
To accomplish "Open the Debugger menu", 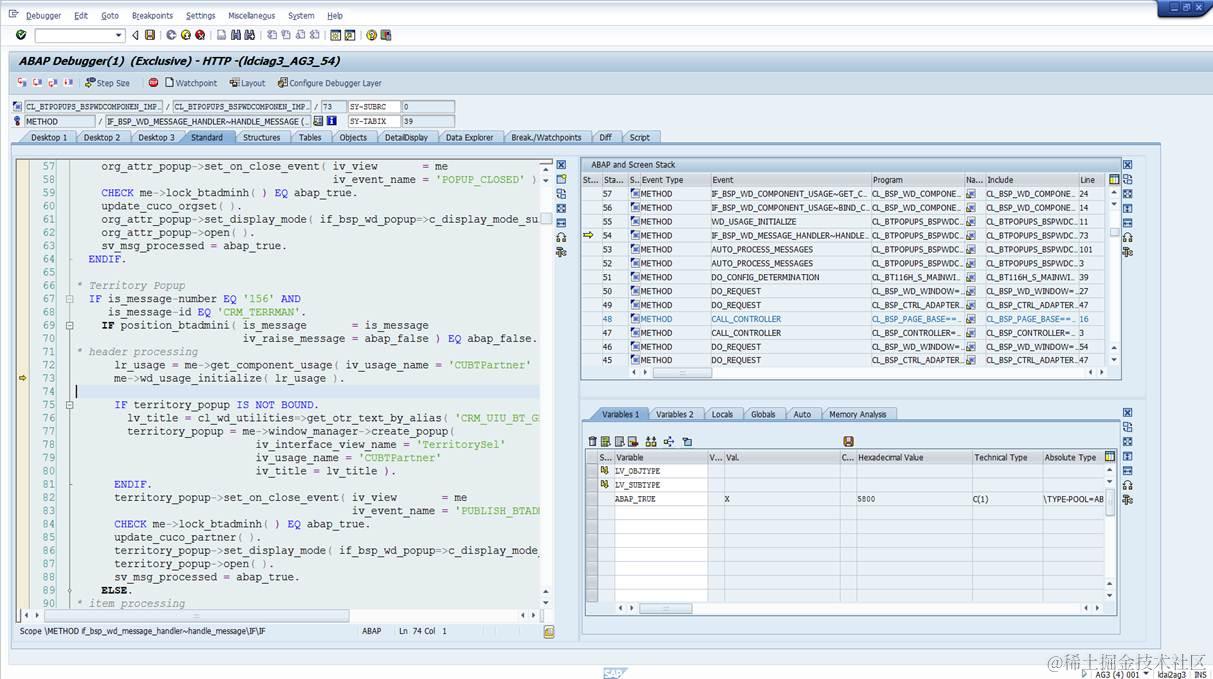I will 43,16.
